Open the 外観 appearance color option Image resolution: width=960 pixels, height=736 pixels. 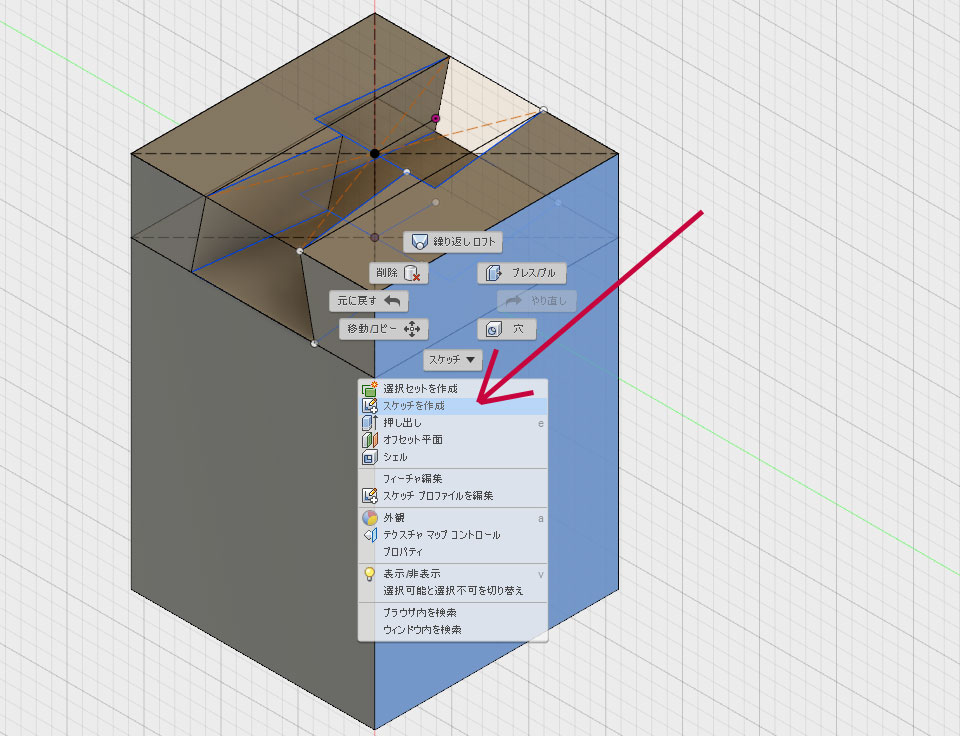click(x=394, y=518)
